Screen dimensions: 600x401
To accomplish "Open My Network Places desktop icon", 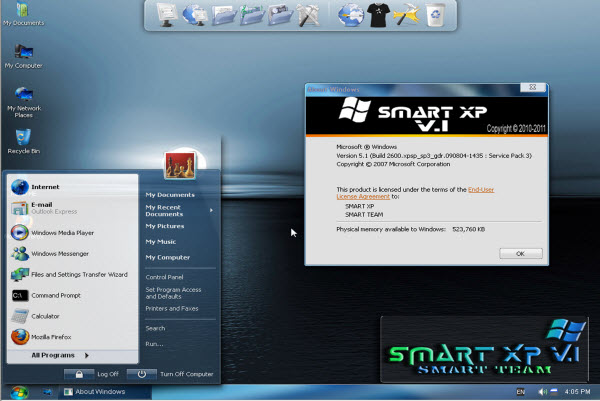I will tap(24, 102).
